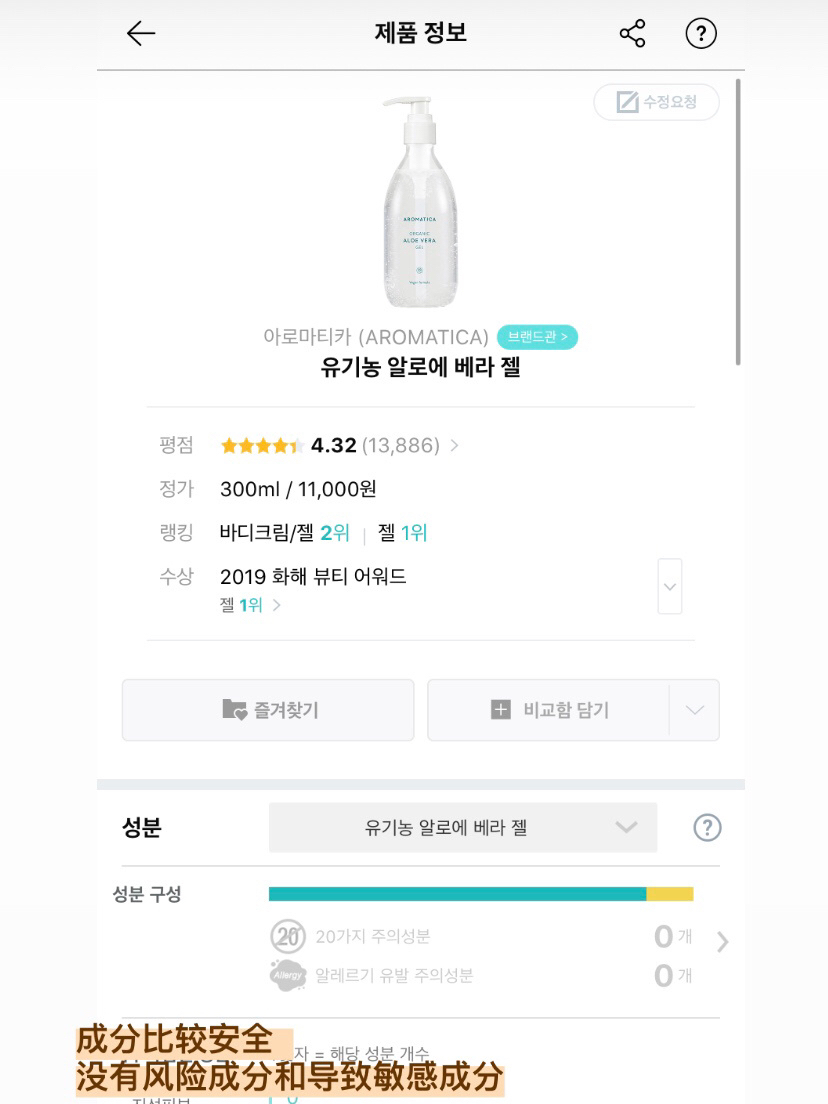Open the share icon

pos(632,34)
